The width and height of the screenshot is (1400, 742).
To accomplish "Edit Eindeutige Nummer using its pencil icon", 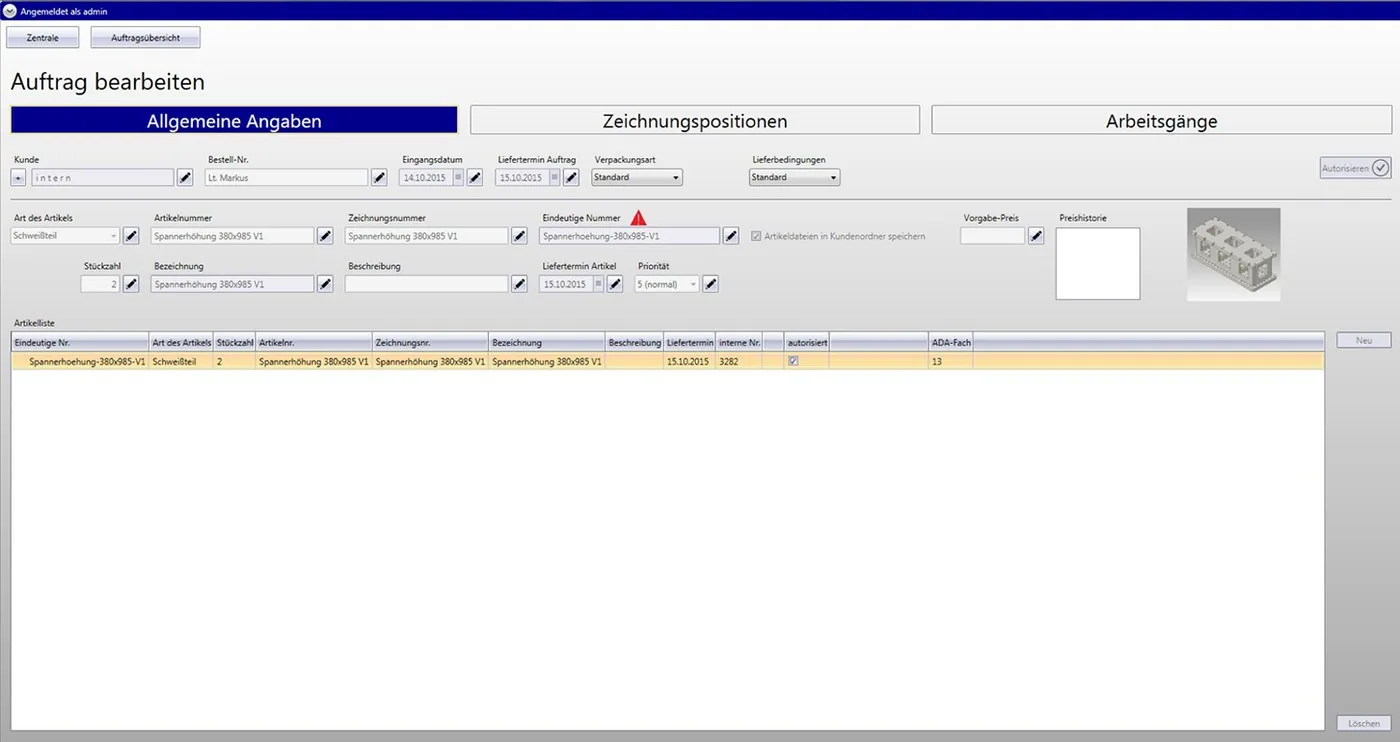I will click(731, 236).
